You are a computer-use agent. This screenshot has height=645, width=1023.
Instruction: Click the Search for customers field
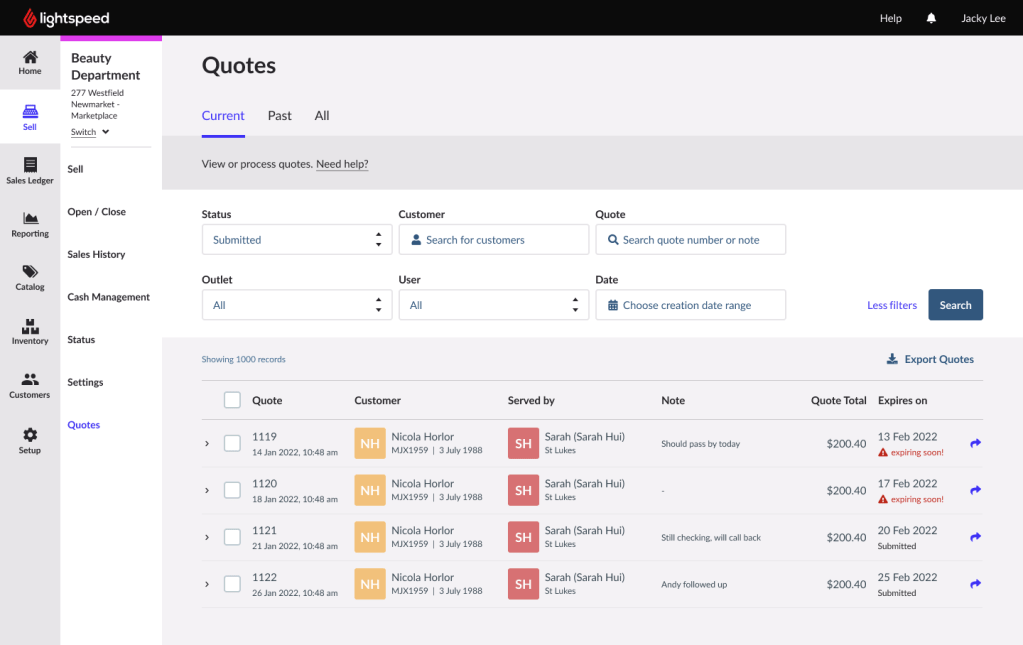[493, 240]
